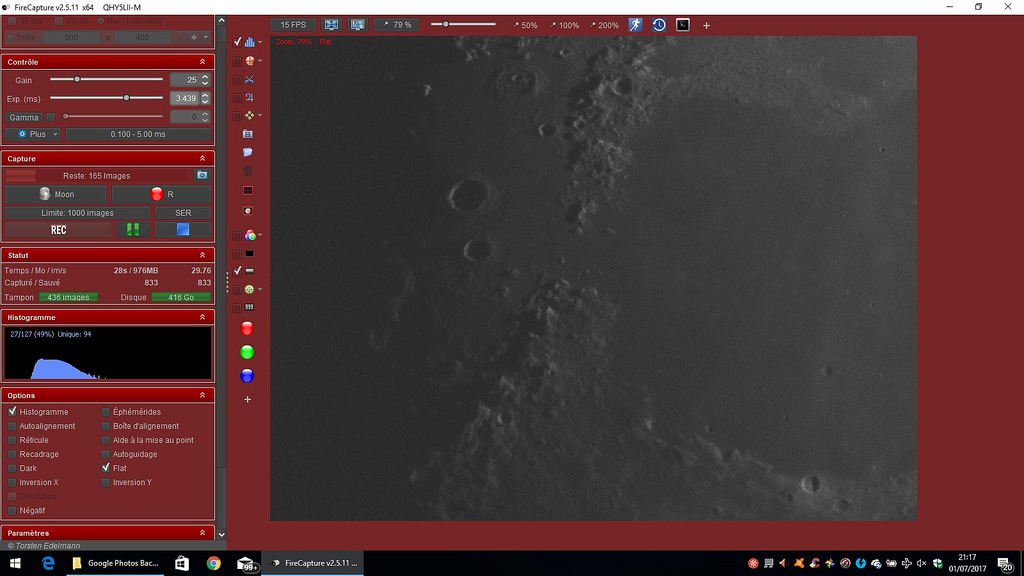Viewport: 1024px width, 576px height.
Task: Click the Jupiter symbol icon
Action: [249, 97]
